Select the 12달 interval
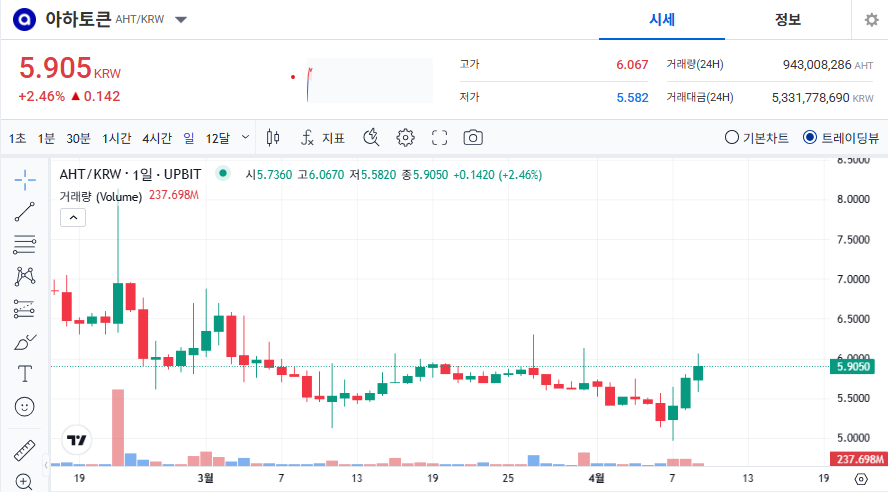 (x=217, y=138)
